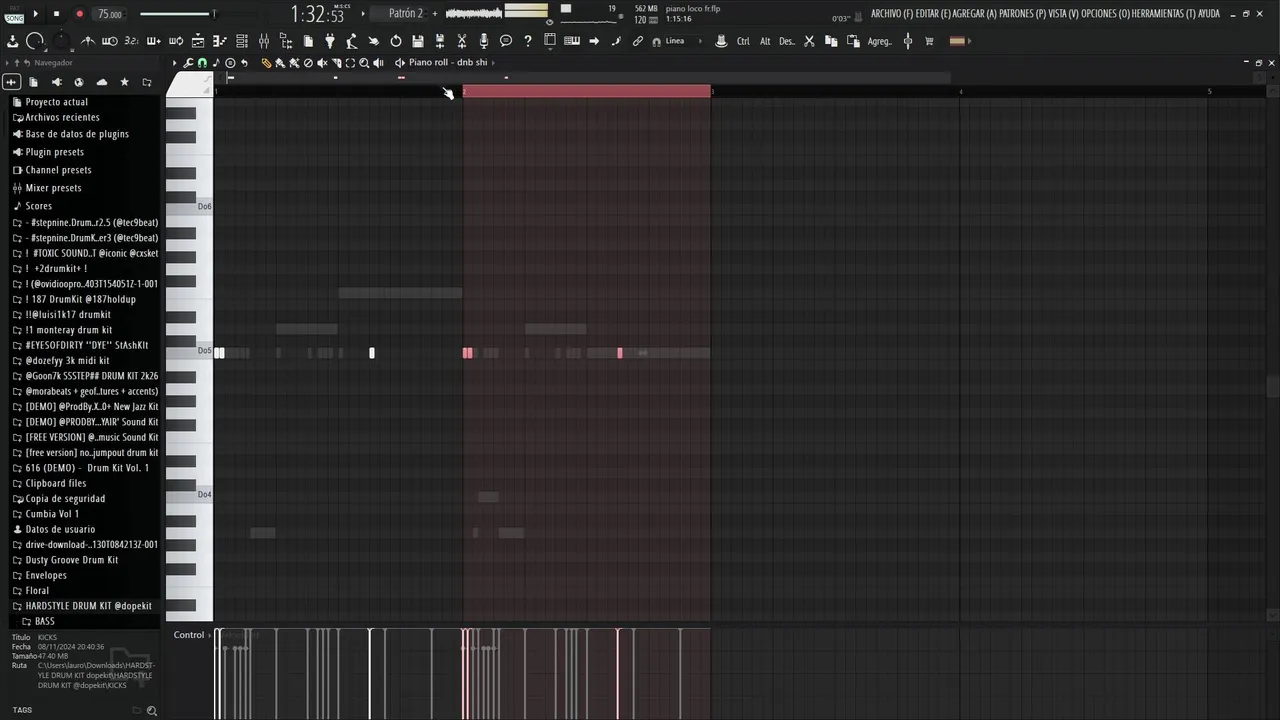Image resolution: width=1280 pixels, height=720 pixels.
Task: Open the piano roll/step view icon
Action: (219, 41)
